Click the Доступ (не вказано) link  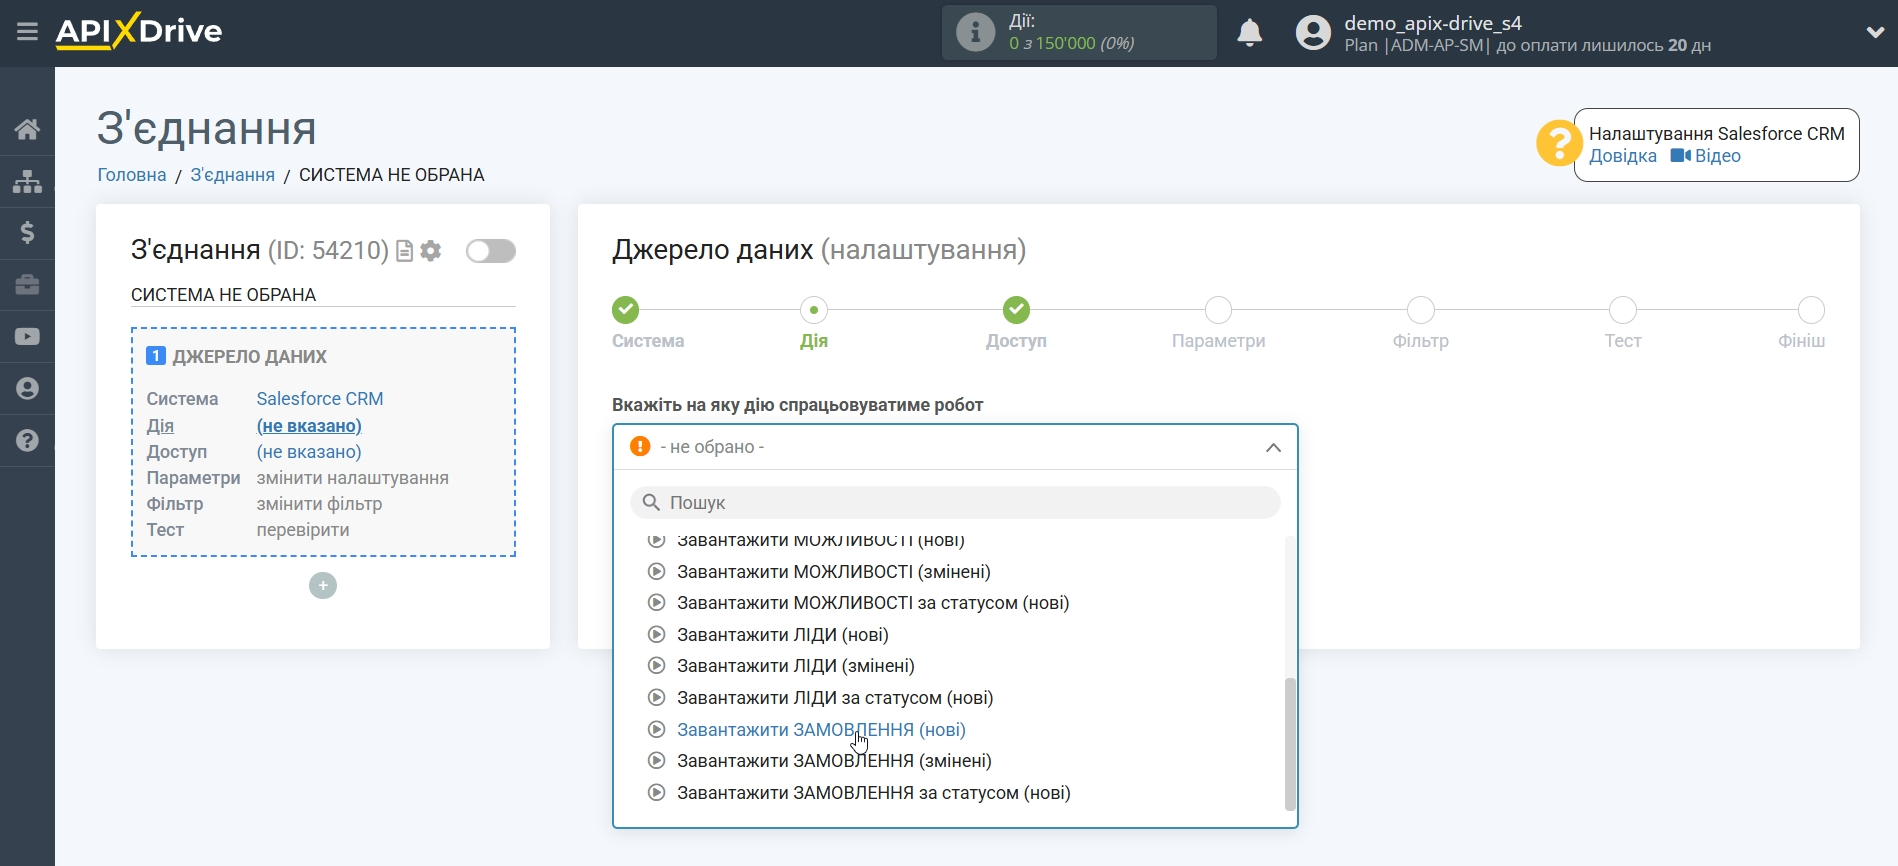click(309, 452)
